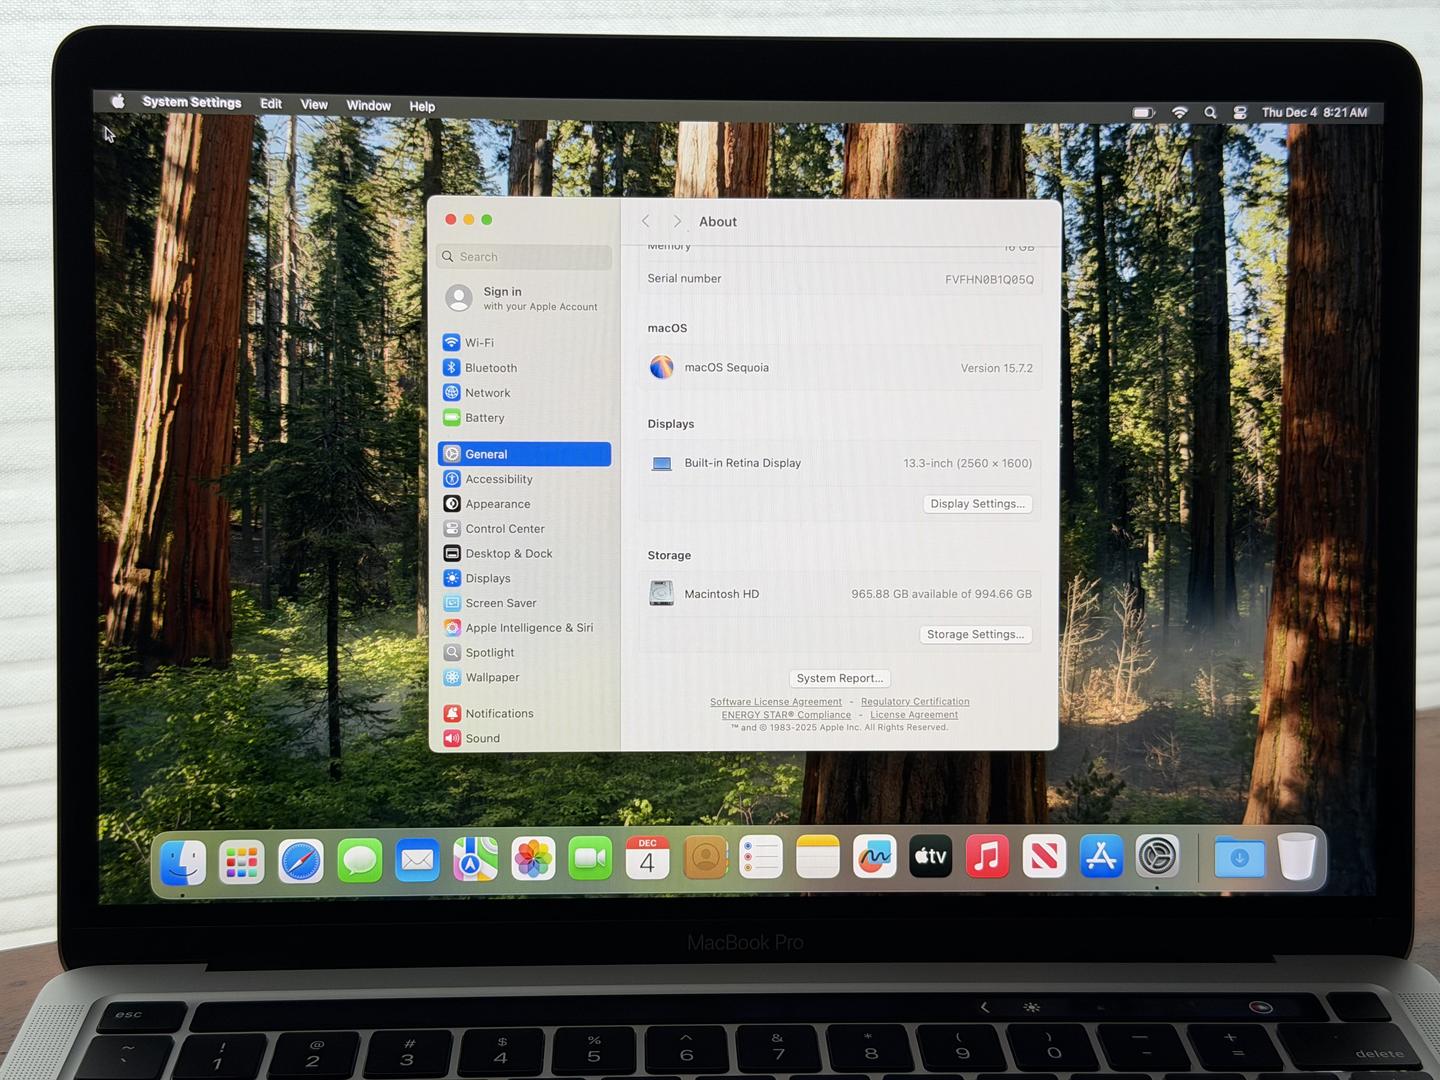Open the Apple menu
The image size is (1440, 1080).
[118, 101]
